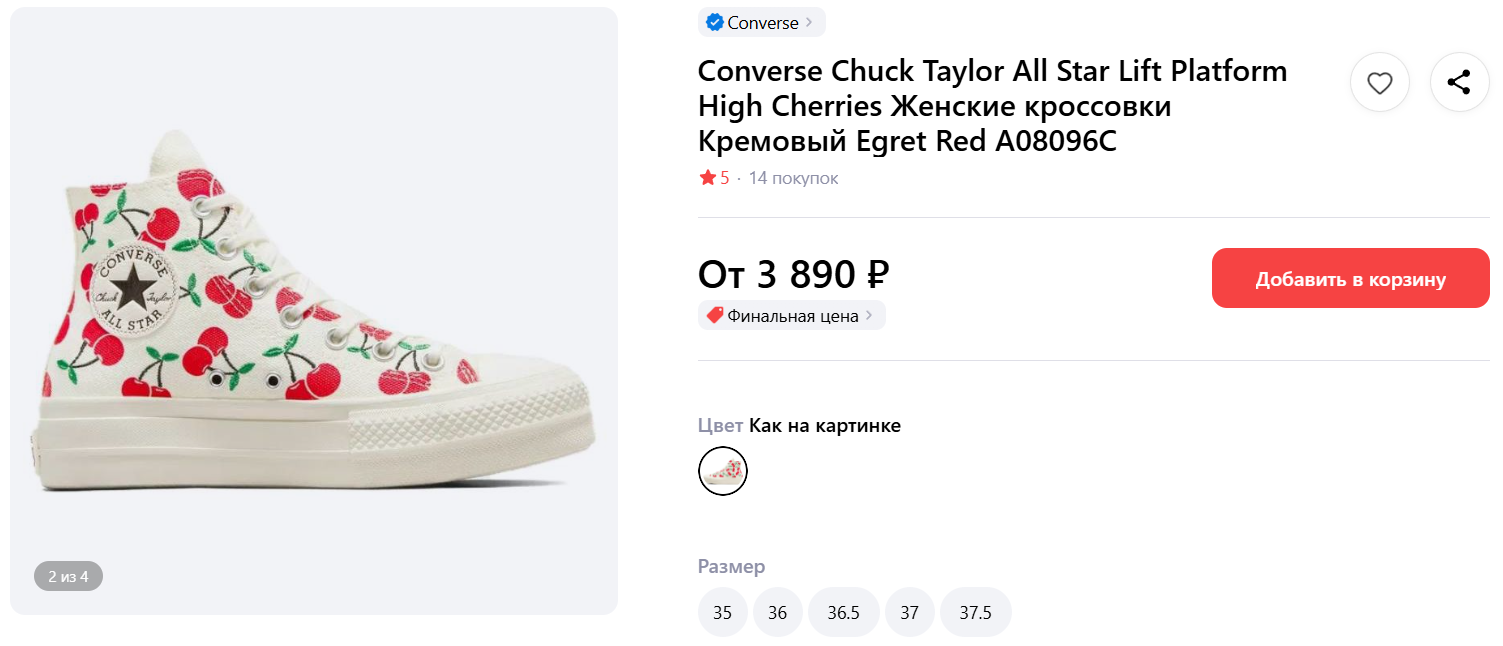Select size 37.5
Viewport: 1503px width, 646px height.
(975, 612)
